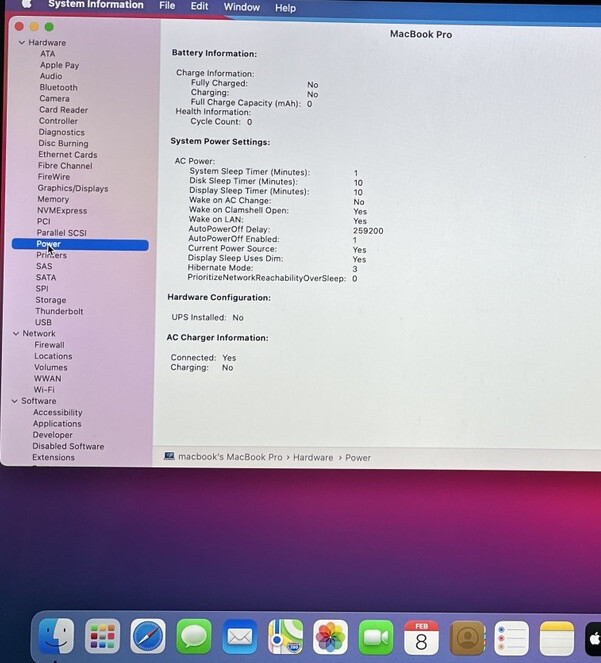Image resolution: width=601 pixels, height=663 pixels.
Task: Select Thunderbolt in the sidebar
Action: pos(59,311)
